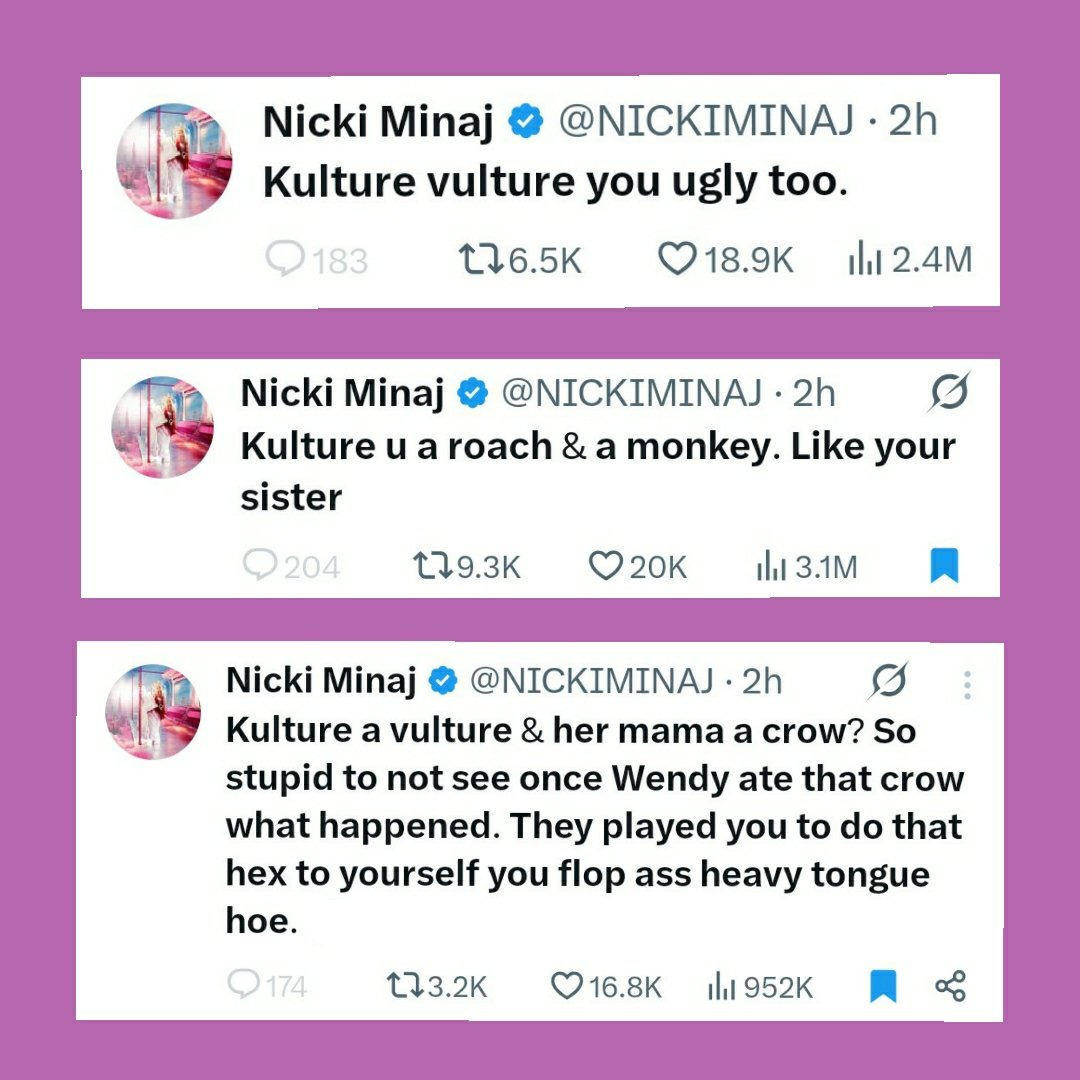Toggle bookmark on the "Like your sister" tweet
The width and height of the screenshot is (1080, 1080).
click(x=944, y=566)
